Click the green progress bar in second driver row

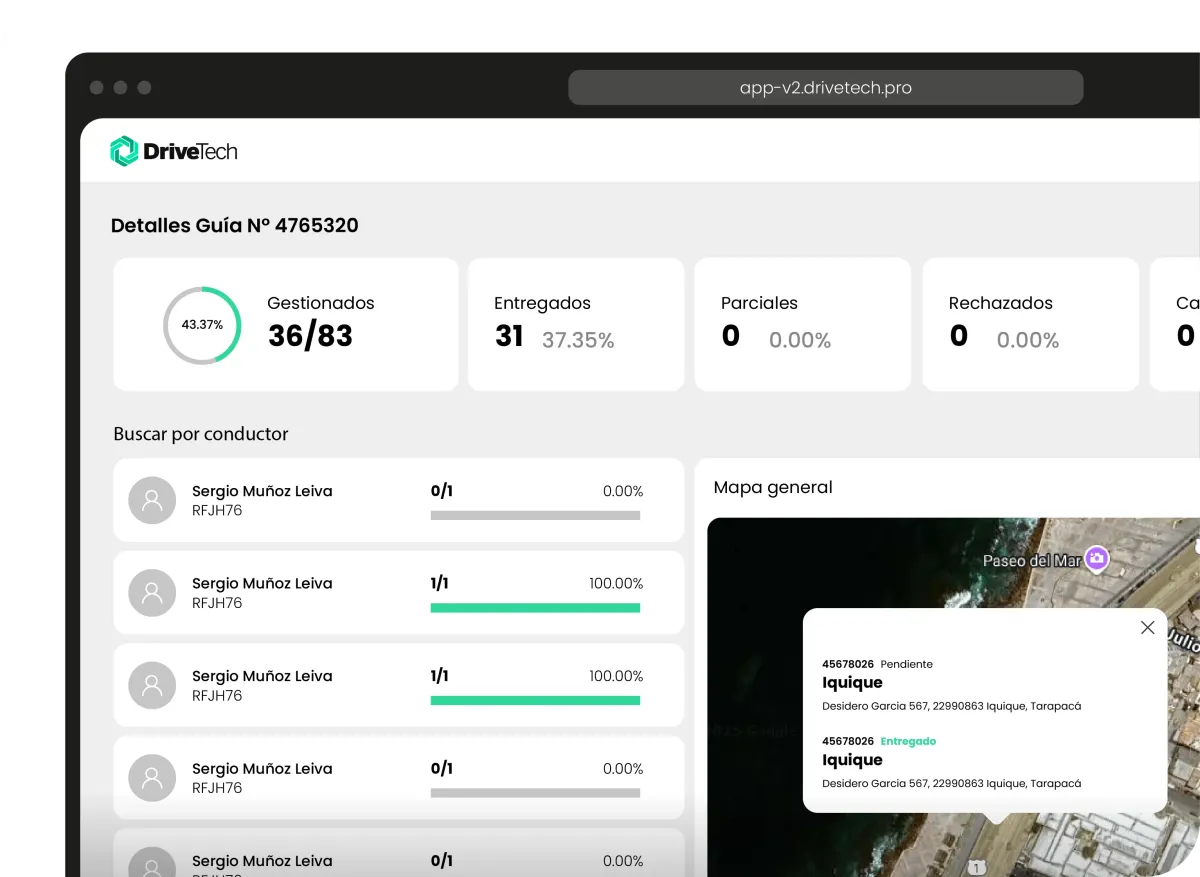click(x=535, y=608)
